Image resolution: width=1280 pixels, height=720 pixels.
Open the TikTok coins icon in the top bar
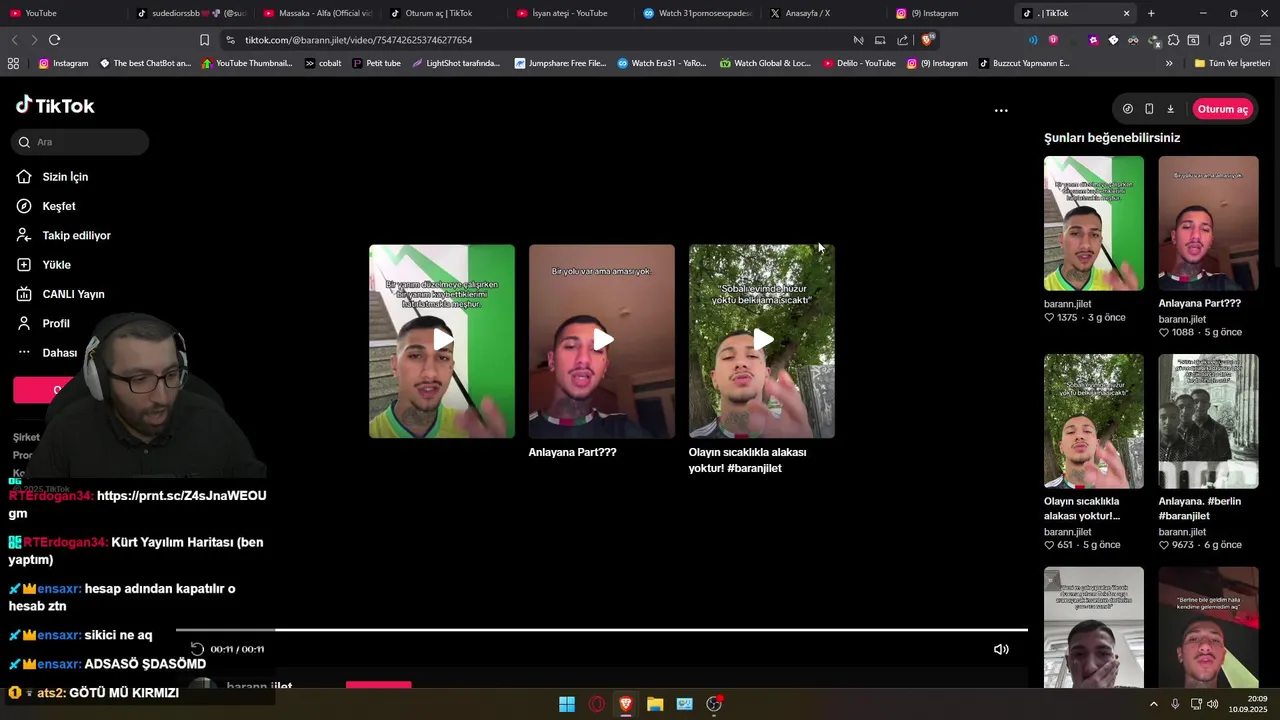pyautogui.click(x=1128, y=109)
